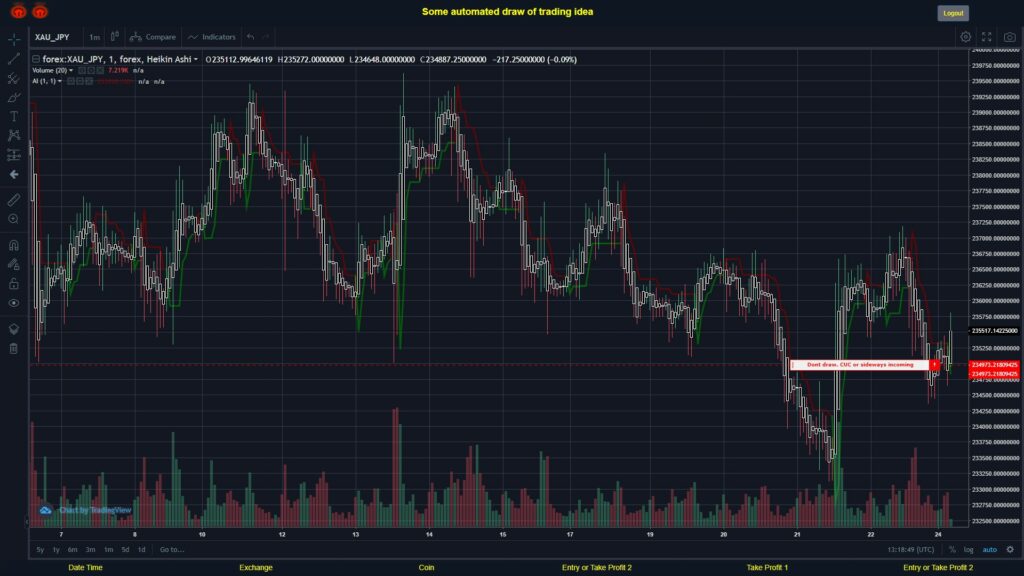Toggle lock all drawing tools
This screenshot has height=576, width=1024.
coord(14,283)
